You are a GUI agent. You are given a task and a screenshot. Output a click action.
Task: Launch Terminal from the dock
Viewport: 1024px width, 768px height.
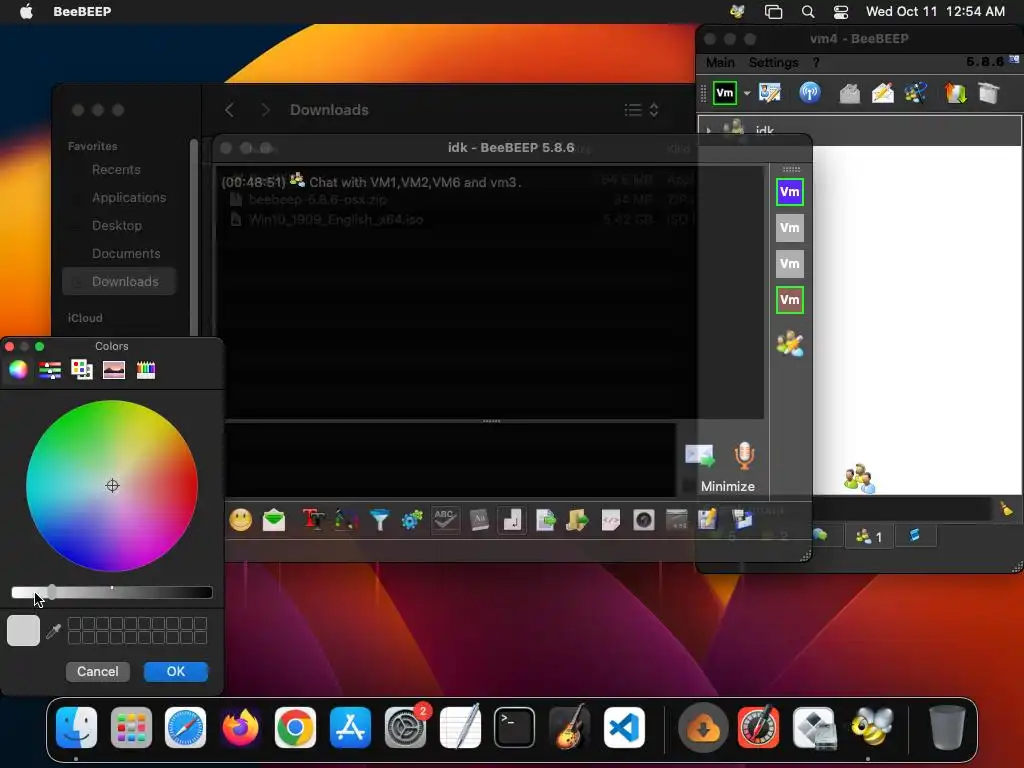pyautogui.click(x=514, y=727)
